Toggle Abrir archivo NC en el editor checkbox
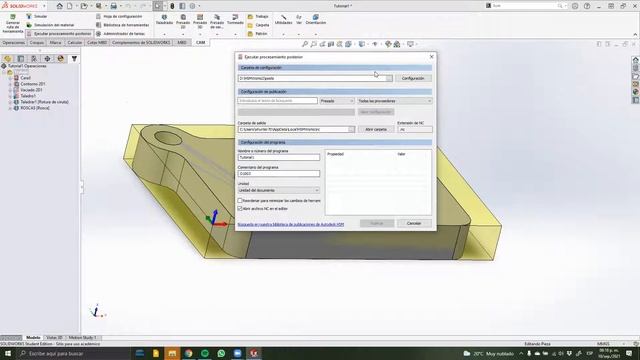The image size is (640, 360). coord(240,209)
